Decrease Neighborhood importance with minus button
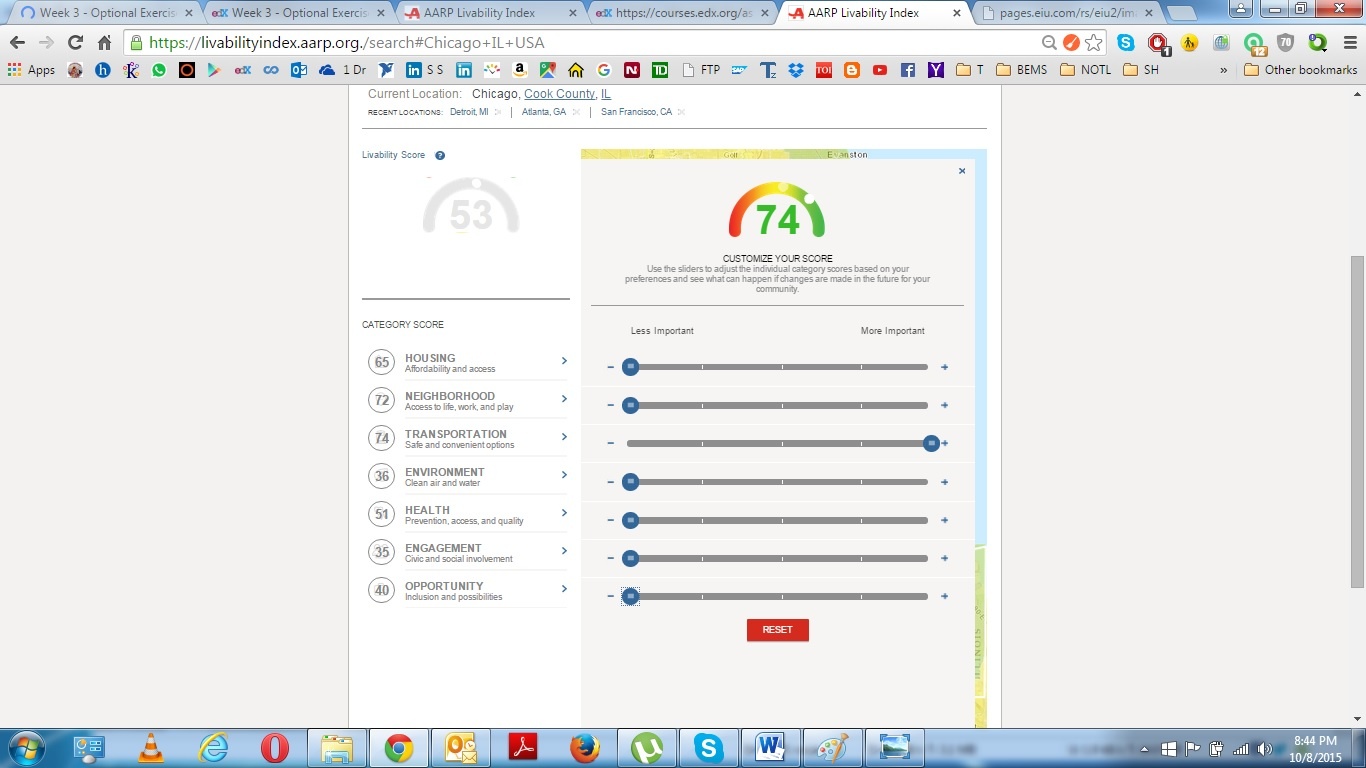 tap(610, 405)
